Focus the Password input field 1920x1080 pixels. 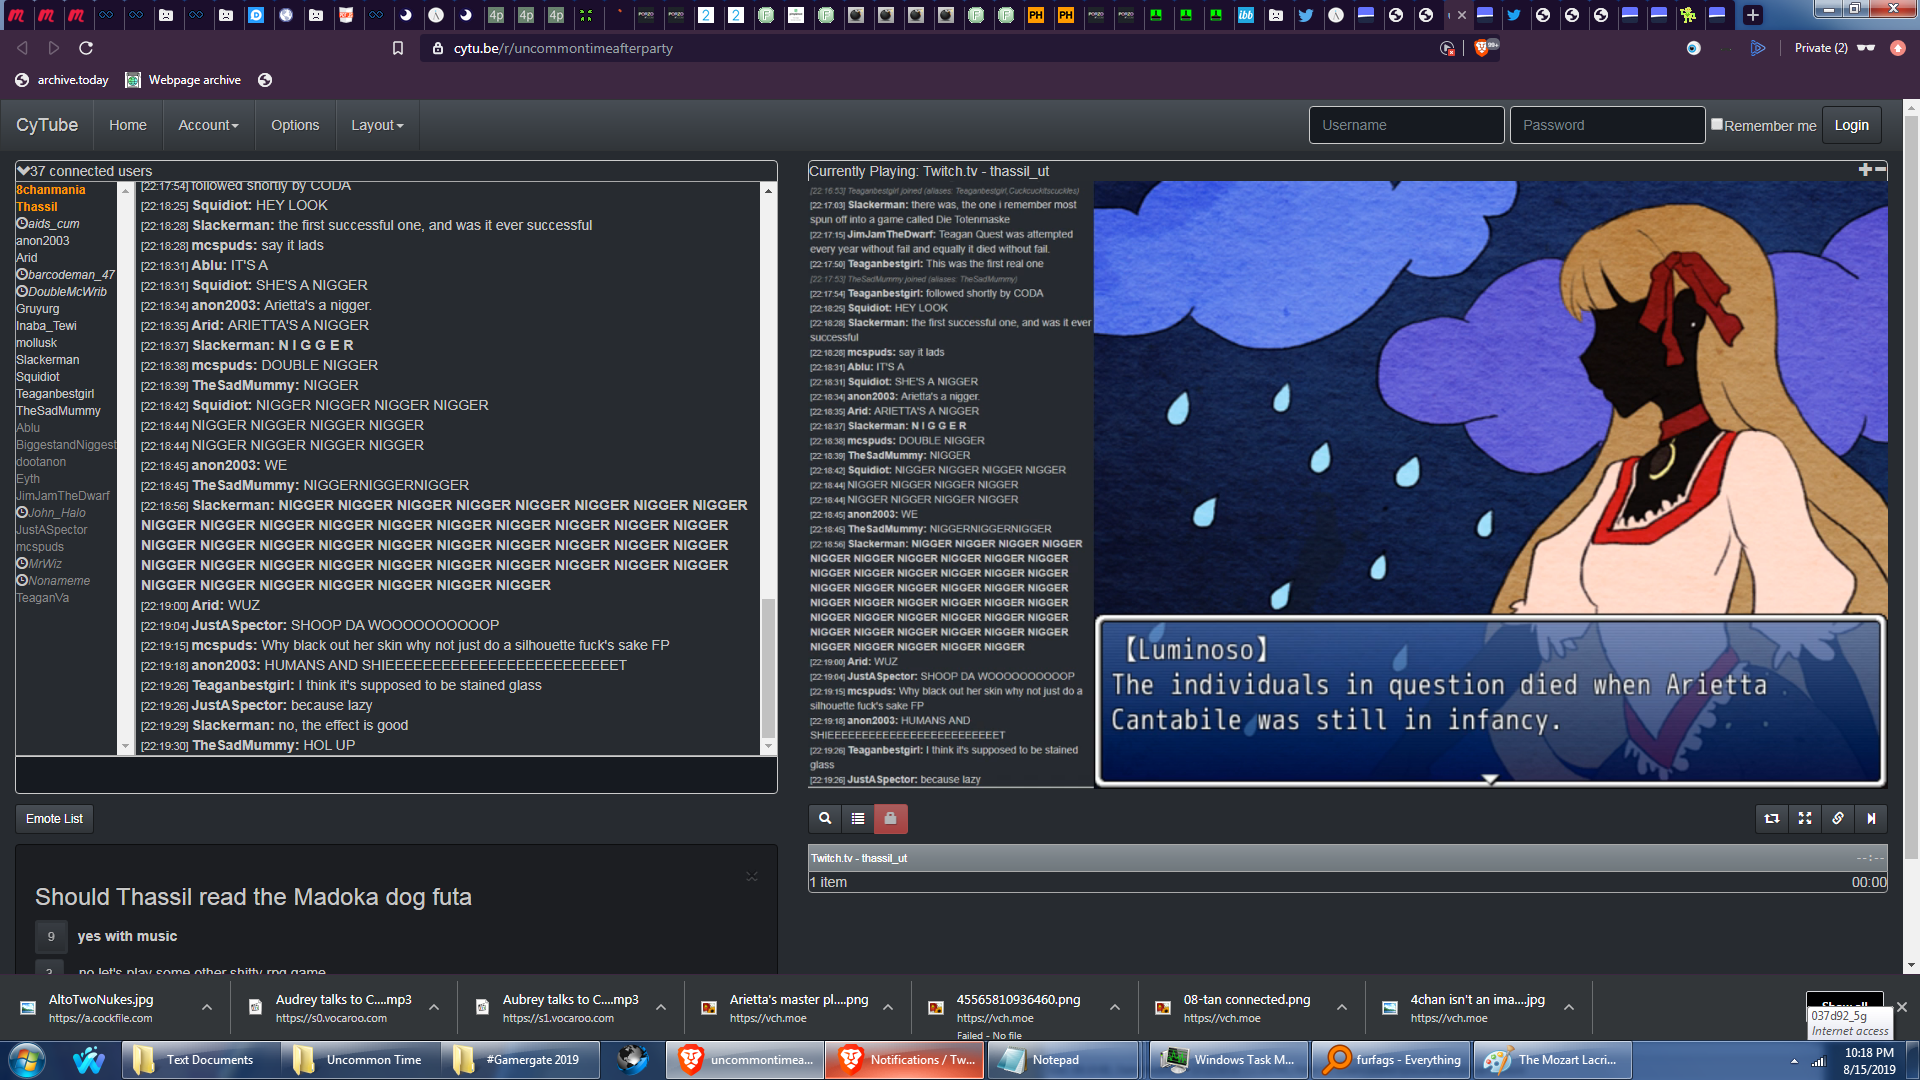1607,125
